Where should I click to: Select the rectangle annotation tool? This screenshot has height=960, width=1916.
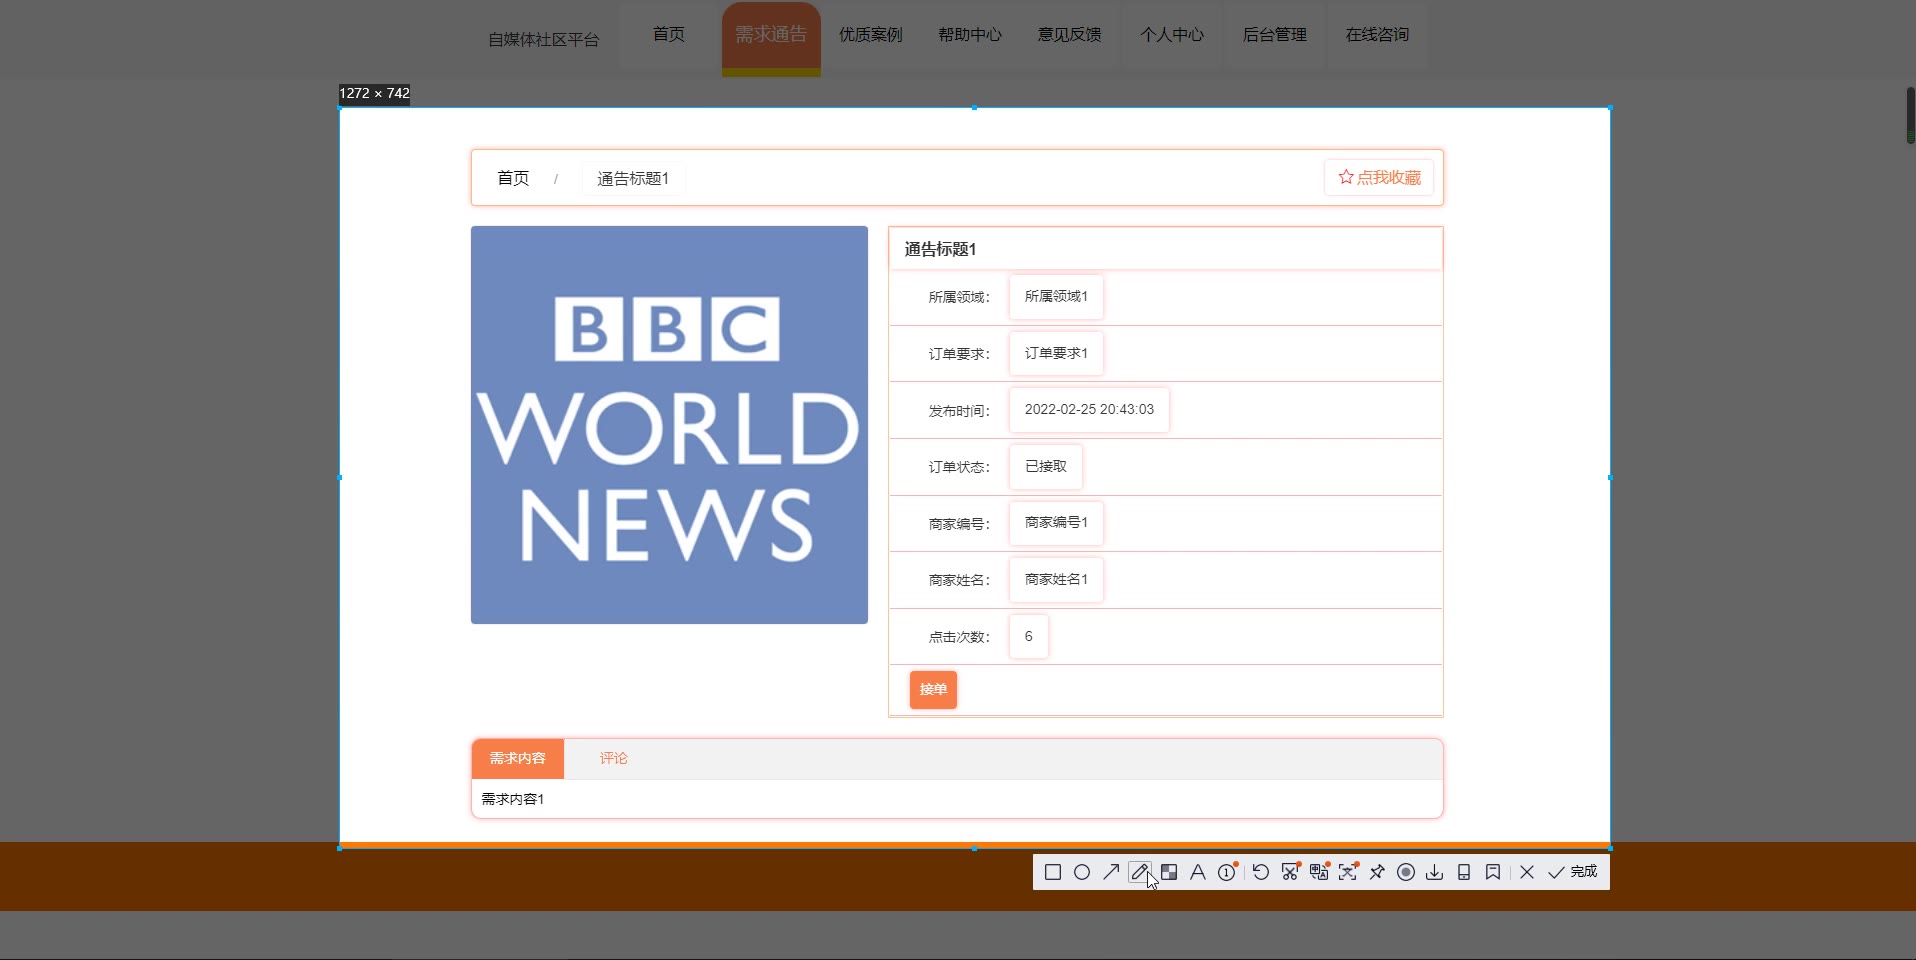point(1052,872)
